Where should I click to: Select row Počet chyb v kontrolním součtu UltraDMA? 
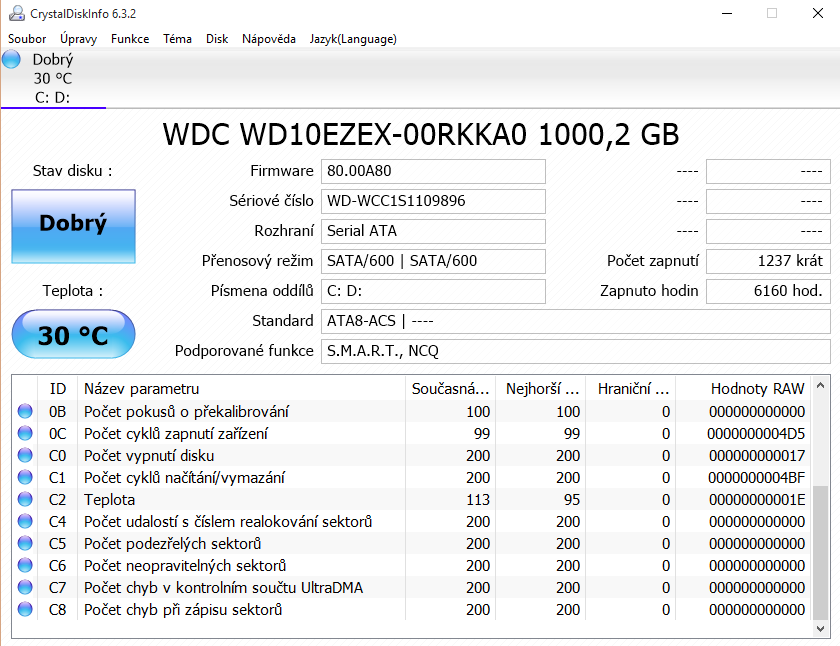[223, 587]
